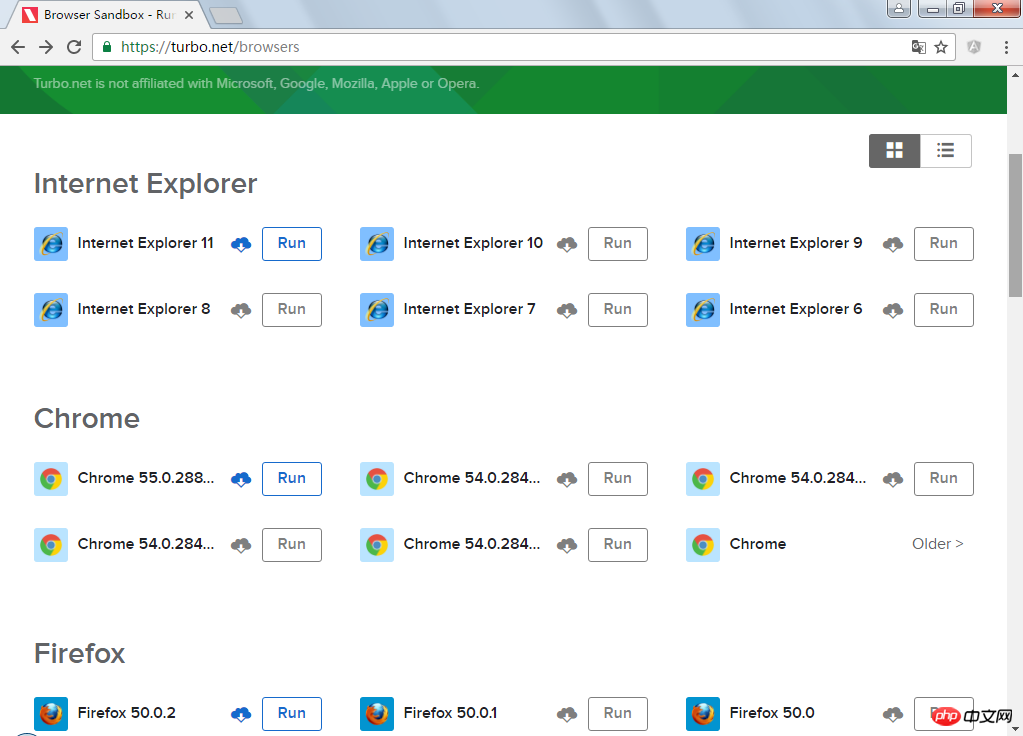Click cloud download icon for Internet Explorer 8
The image size is (1023, 736).
[x=241, y=310]
